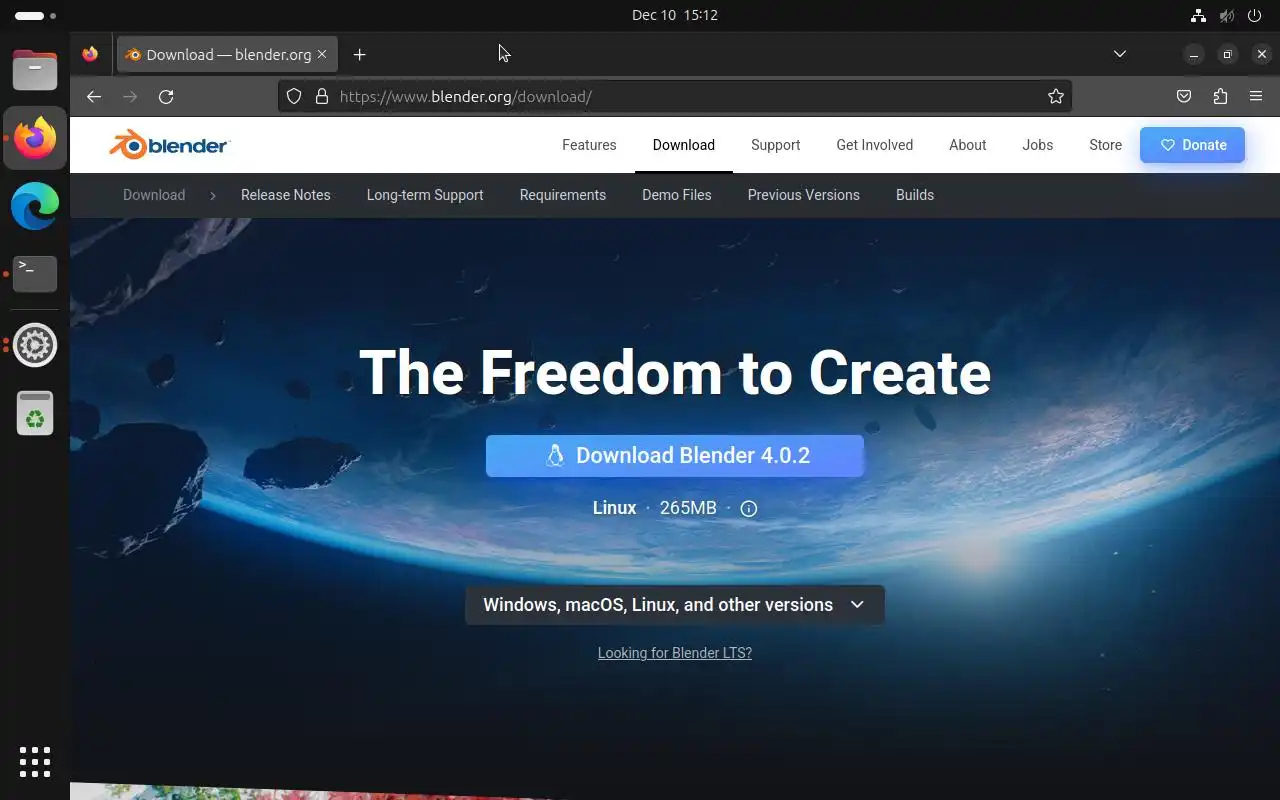The height and width of the screenshot is (800, 1280).
Task: Open the list all tabs dropdown arrow
Action: (1120, 54)
